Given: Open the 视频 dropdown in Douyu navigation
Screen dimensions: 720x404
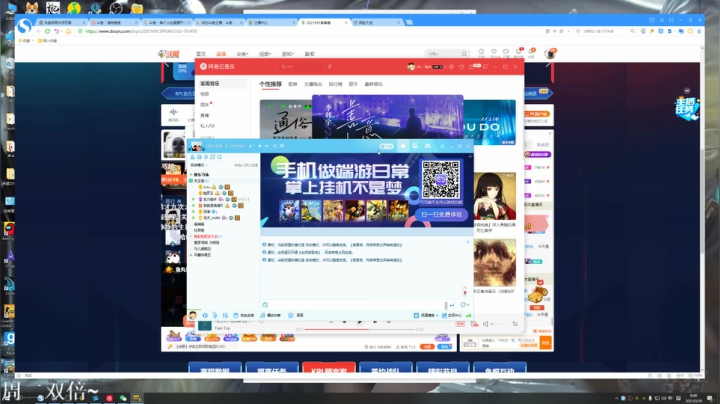Looking at the screenshot, I should coord(265,54).
